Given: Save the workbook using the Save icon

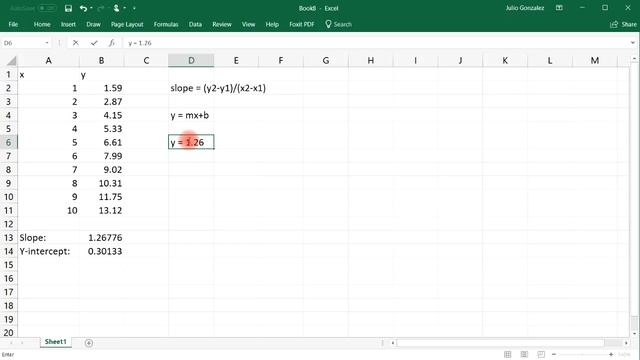Looking at the screenshot, I should point(68,8).
